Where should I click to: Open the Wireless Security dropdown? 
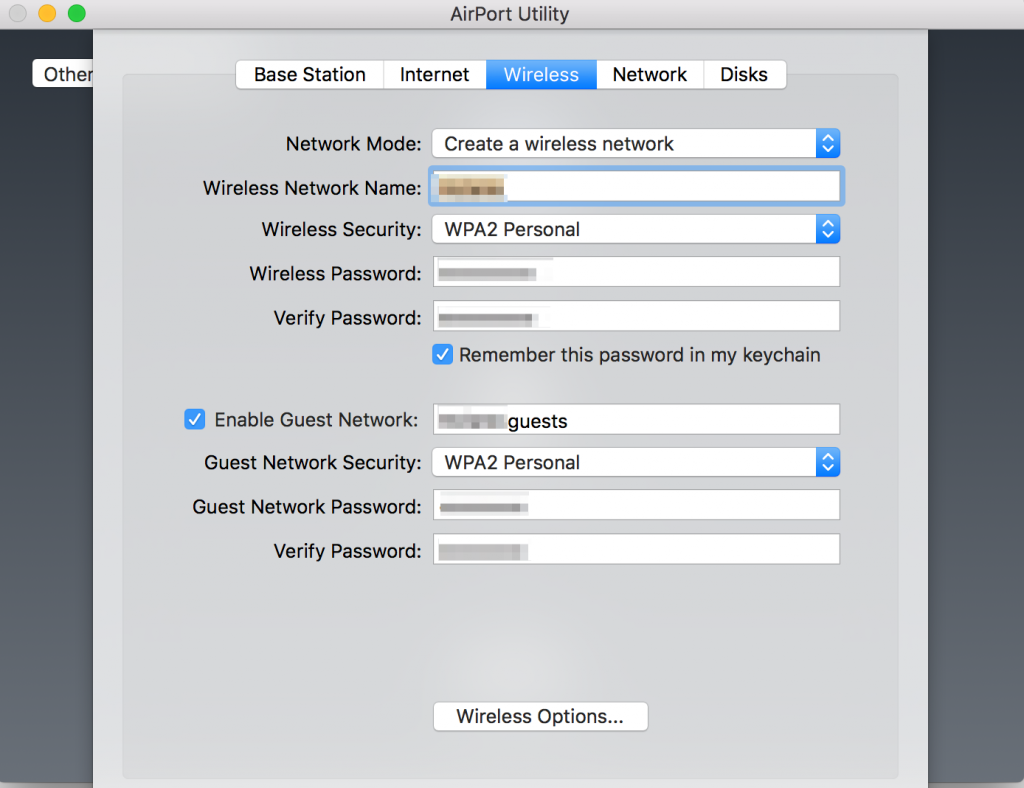click(x=635, y=229)
